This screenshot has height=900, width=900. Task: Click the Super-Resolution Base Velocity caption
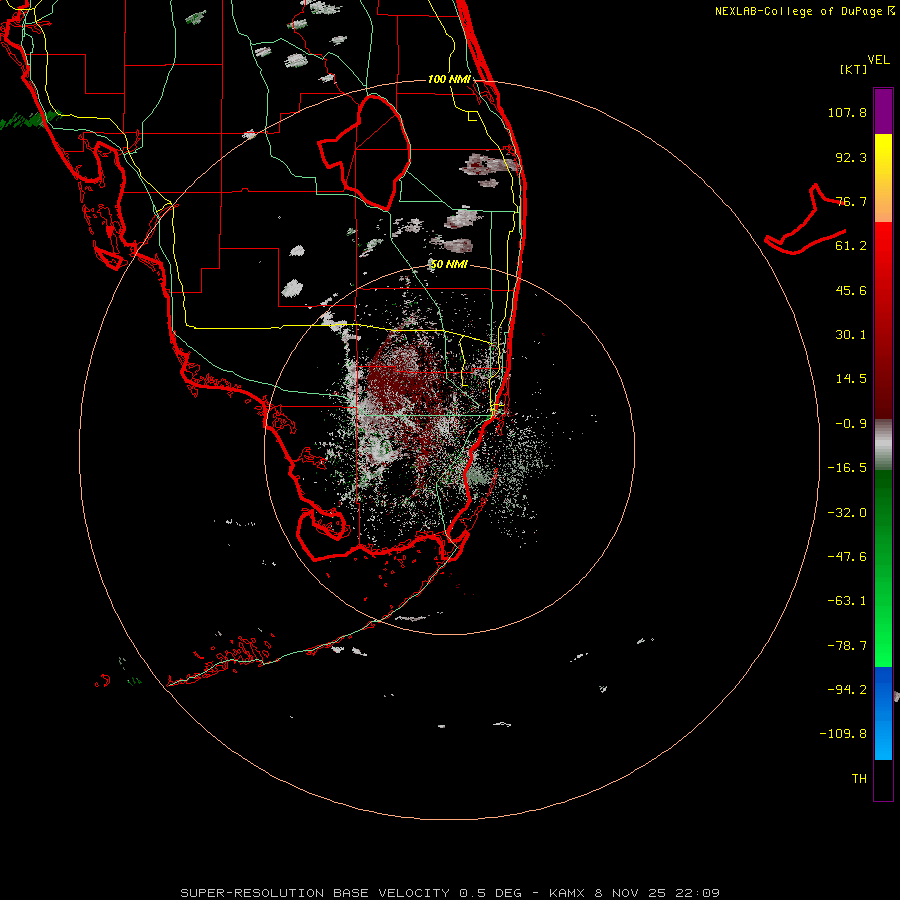(x=449, y=893)
